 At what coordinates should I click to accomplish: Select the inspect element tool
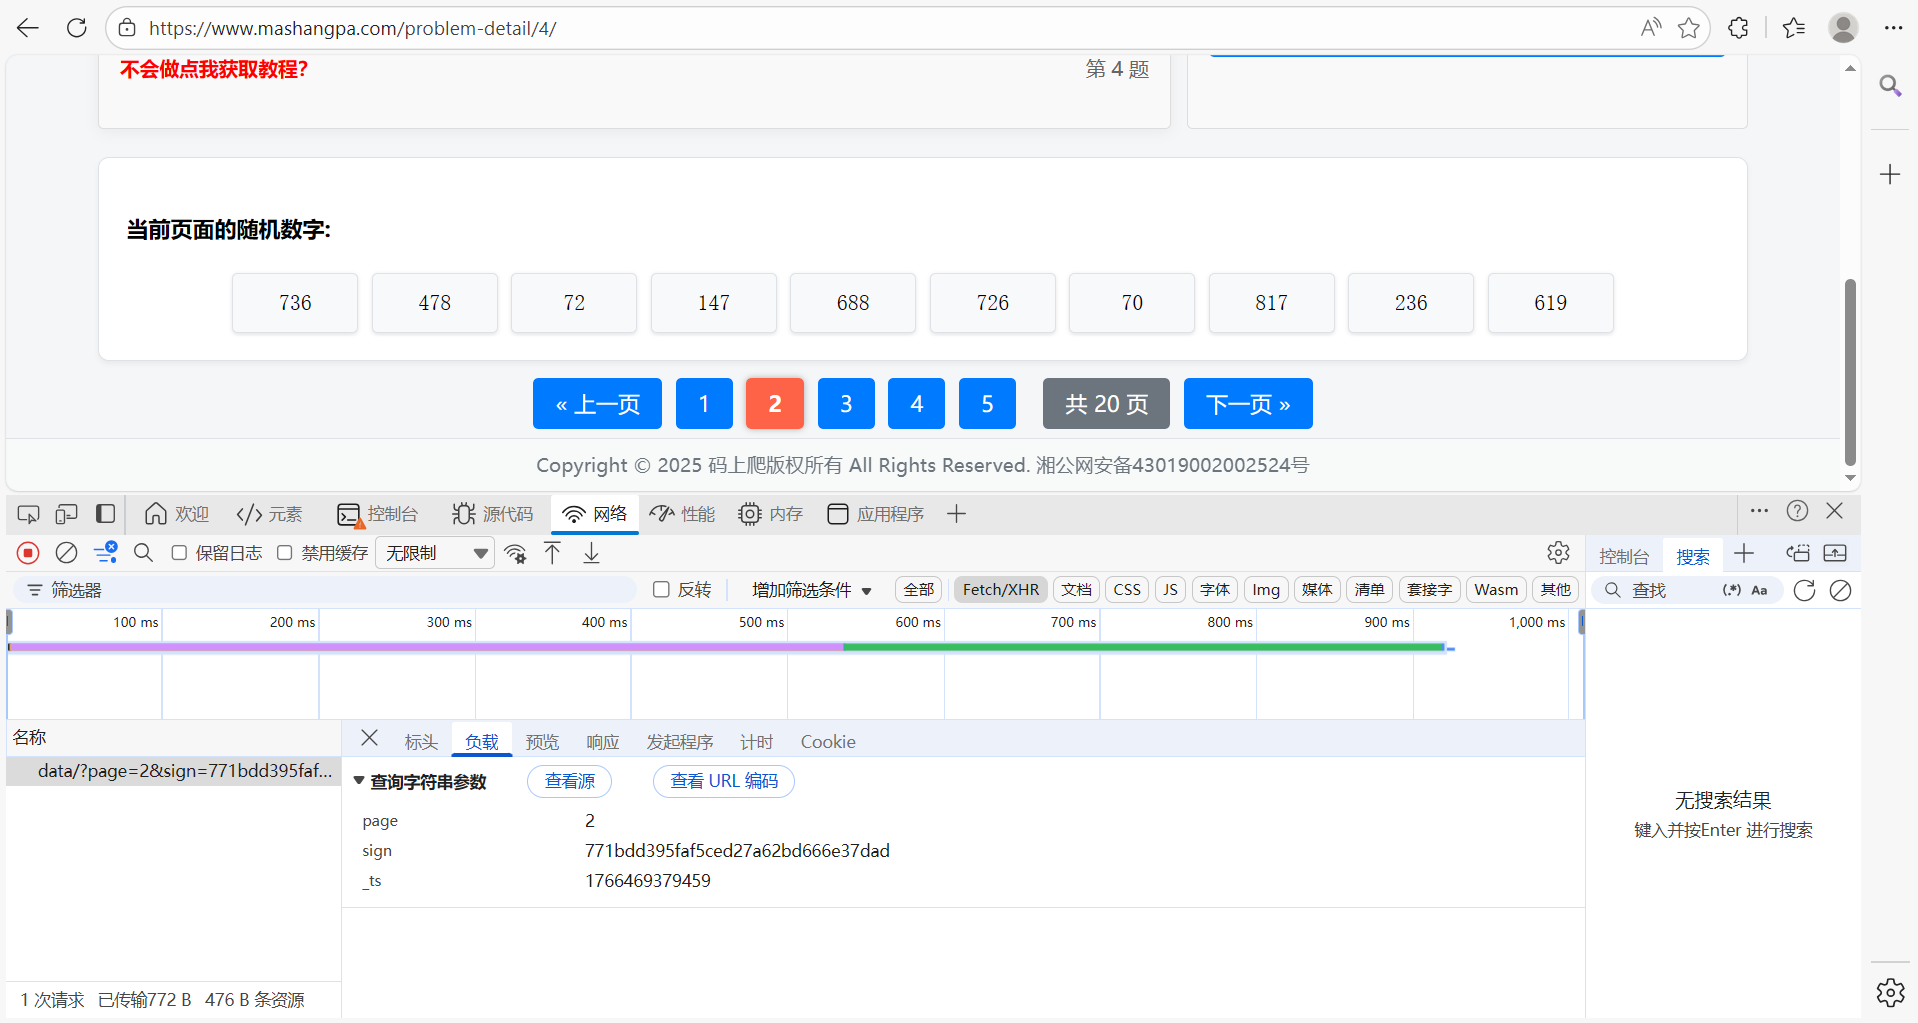click(x=28, y=513)
